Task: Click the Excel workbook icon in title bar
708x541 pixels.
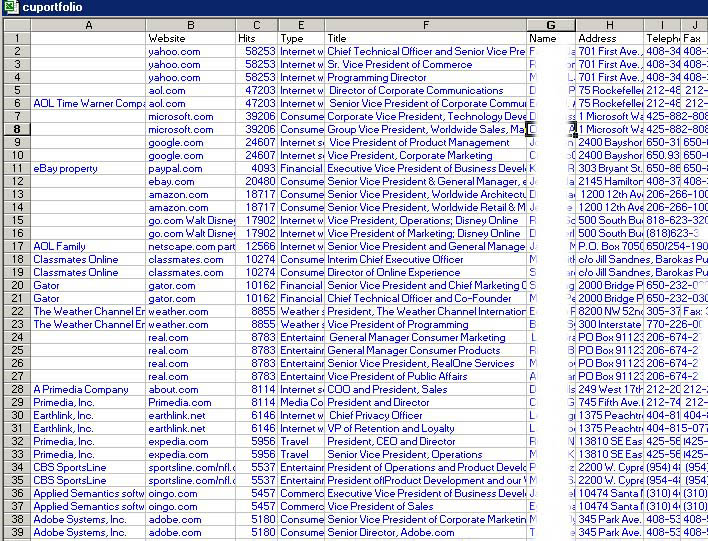Action: pyautogui.click(x=10, y=7)
